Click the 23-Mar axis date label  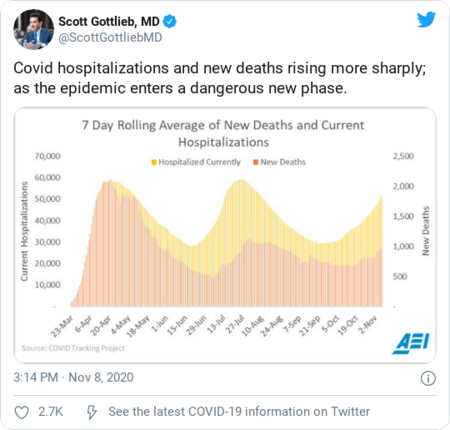pyautogui.click(x=62, y=326)
